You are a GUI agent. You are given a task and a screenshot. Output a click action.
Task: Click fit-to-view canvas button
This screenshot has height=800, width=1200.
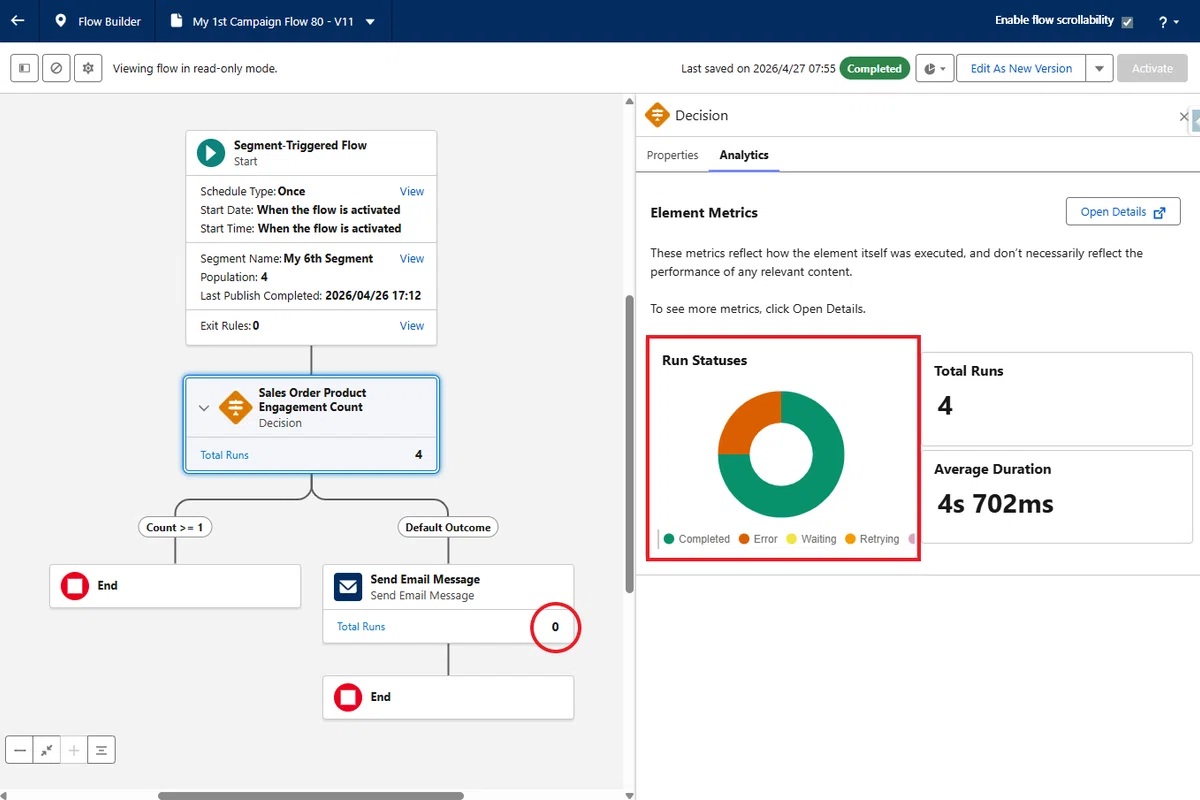coord(46,750)
